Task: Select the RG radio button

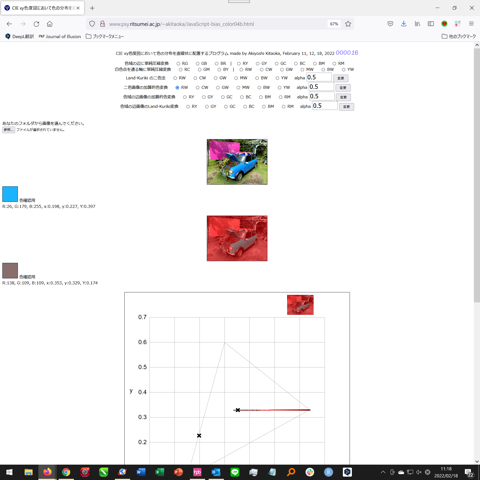Action: tap(178, 63)
